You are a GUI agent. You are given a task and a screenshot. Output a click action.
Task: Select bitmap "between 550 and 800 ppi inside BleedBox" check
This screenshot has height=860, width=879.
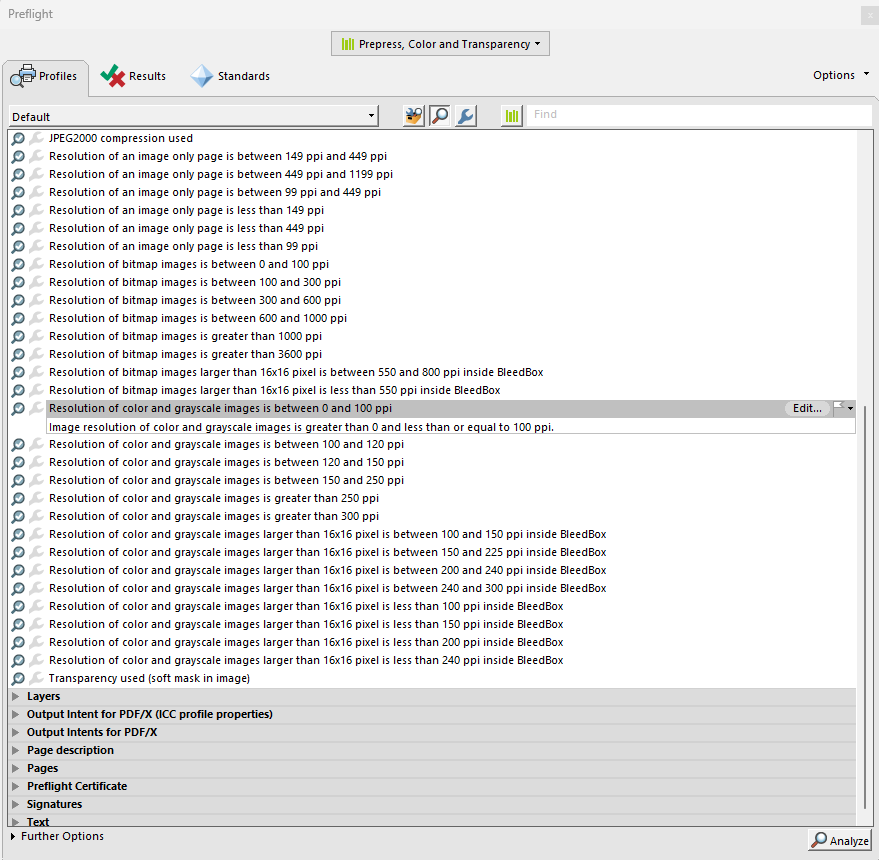pyautogui.click(x=296, y=372)
